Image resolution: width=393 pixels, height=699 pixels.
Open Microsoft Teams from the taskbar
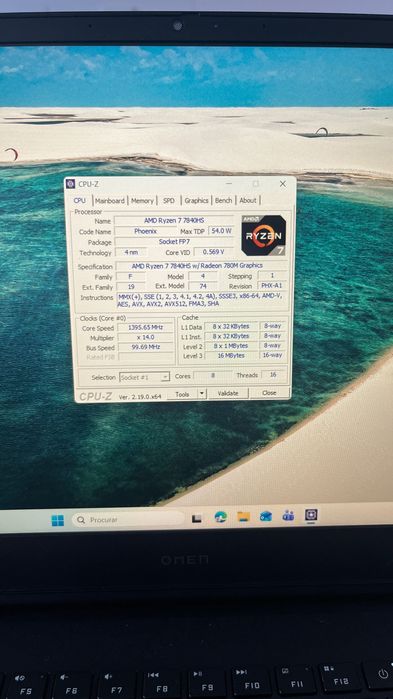click(x=288, y=516)
